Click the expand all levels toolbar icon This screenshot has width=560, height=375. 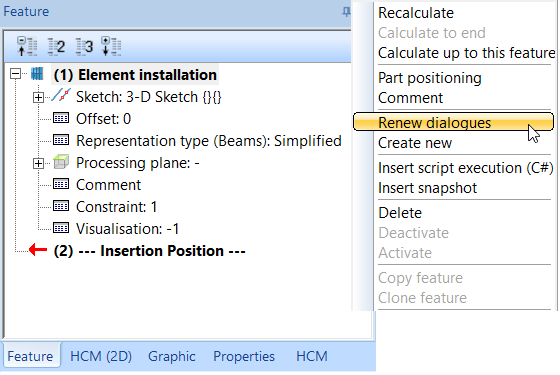[x=111, y=46]
